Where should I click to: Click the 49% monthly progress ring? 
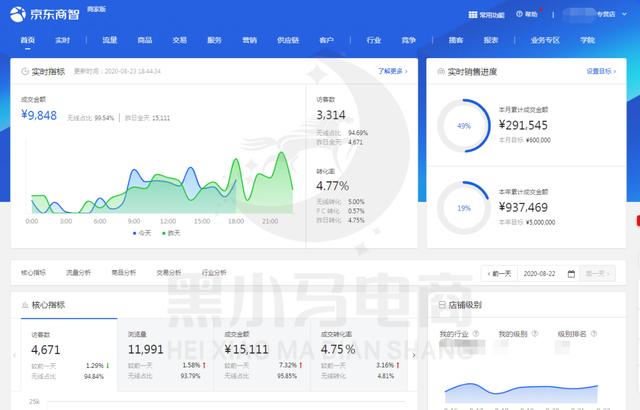pyautogui.click(x=464, y=126)
